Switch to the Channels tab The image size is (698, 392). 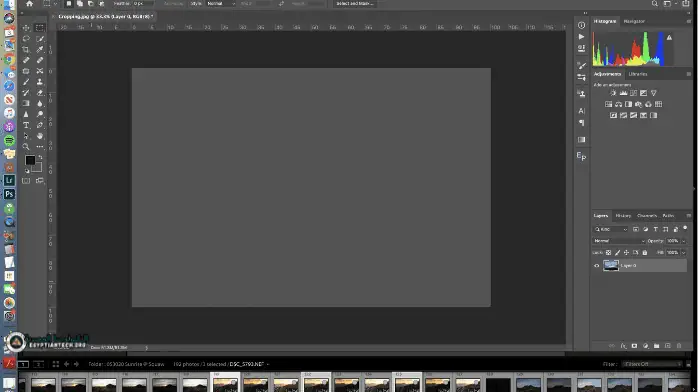tap(647, 216)
